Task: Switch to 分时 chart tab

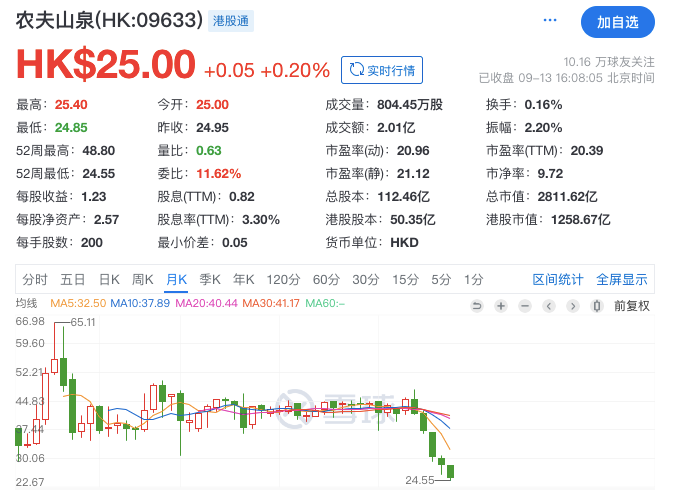Action: 35,279
